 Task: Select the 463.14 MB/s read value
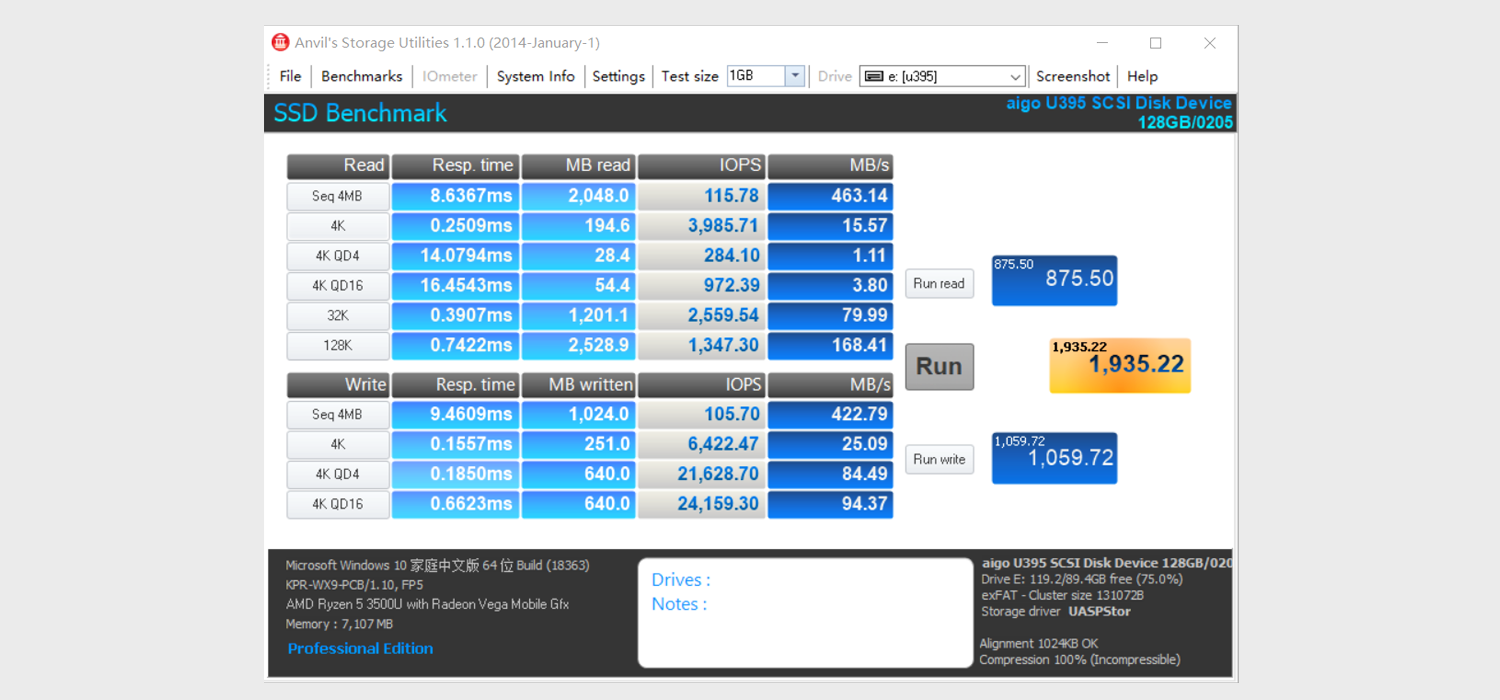click(830, 196)
